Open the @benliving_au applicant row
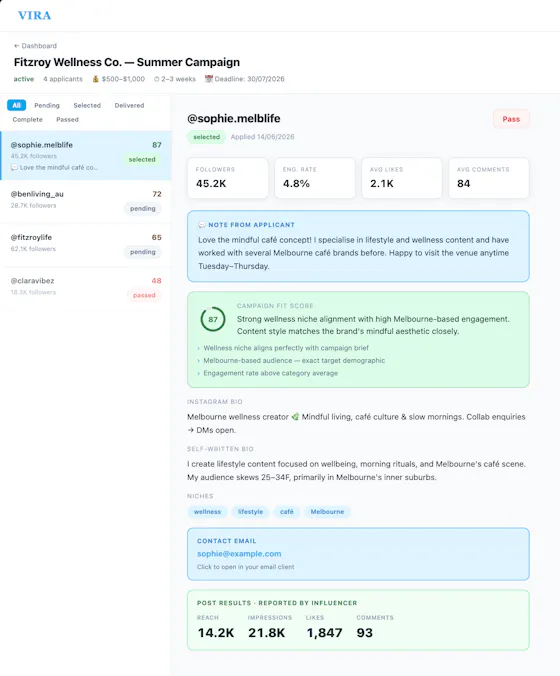 click(86, 202)
